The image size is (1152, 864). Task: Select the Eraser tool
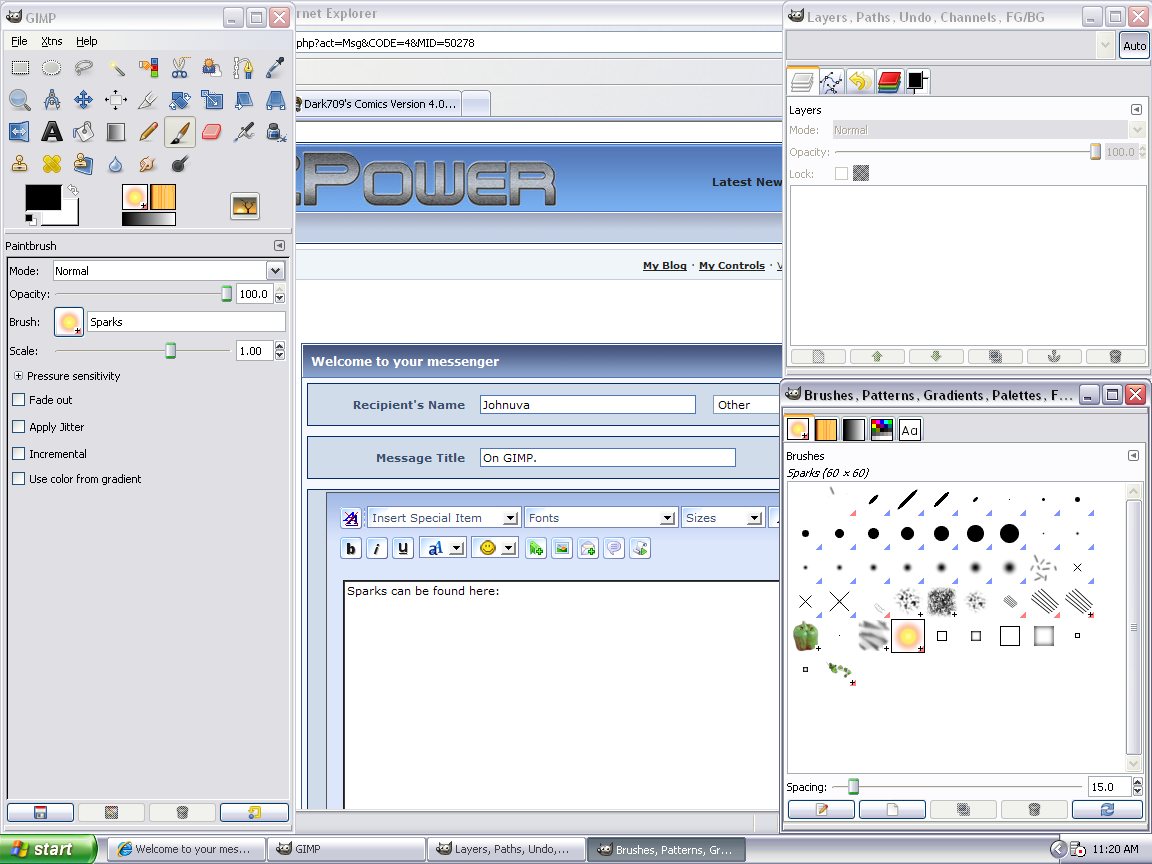[211, 131]
